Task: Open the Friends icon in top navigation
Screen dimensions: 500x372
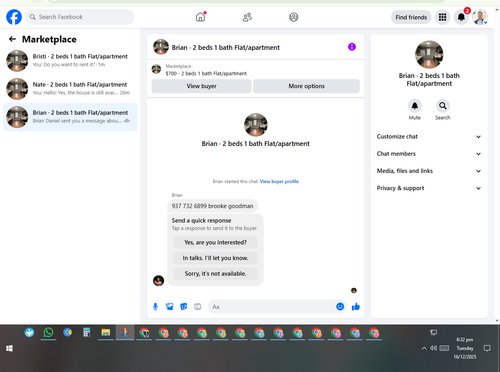Action: pyautogui.click(x=247, y=17)
